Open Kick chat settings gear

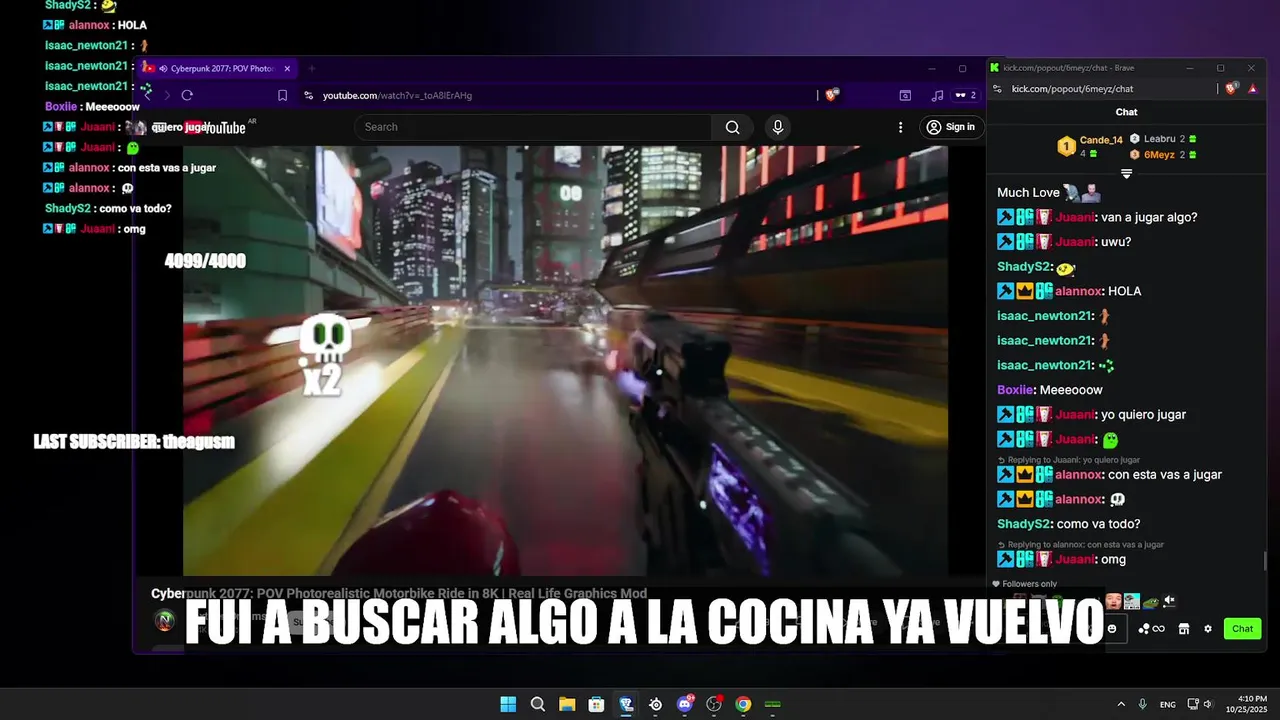point(1208,629)
